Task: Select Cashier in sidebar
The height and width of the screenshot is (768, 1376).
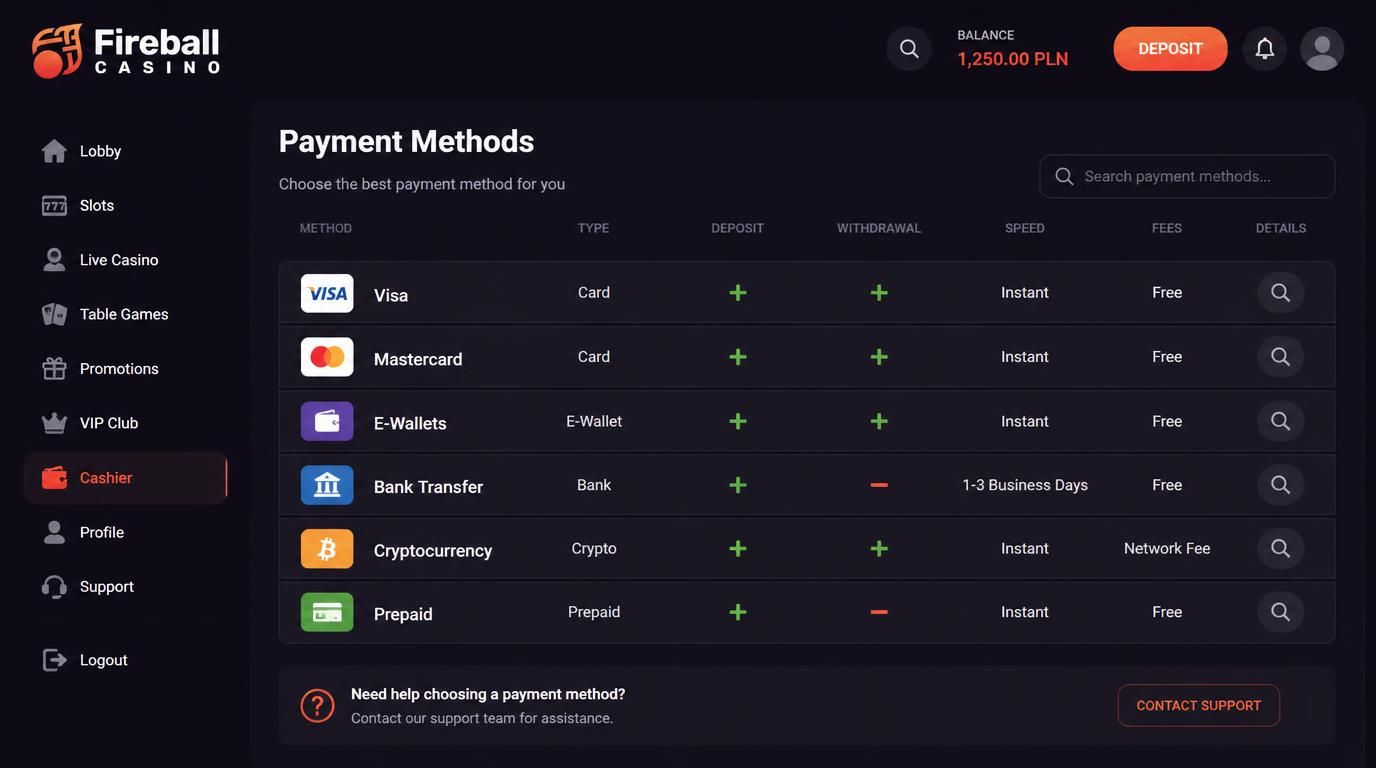Action: 126,478
